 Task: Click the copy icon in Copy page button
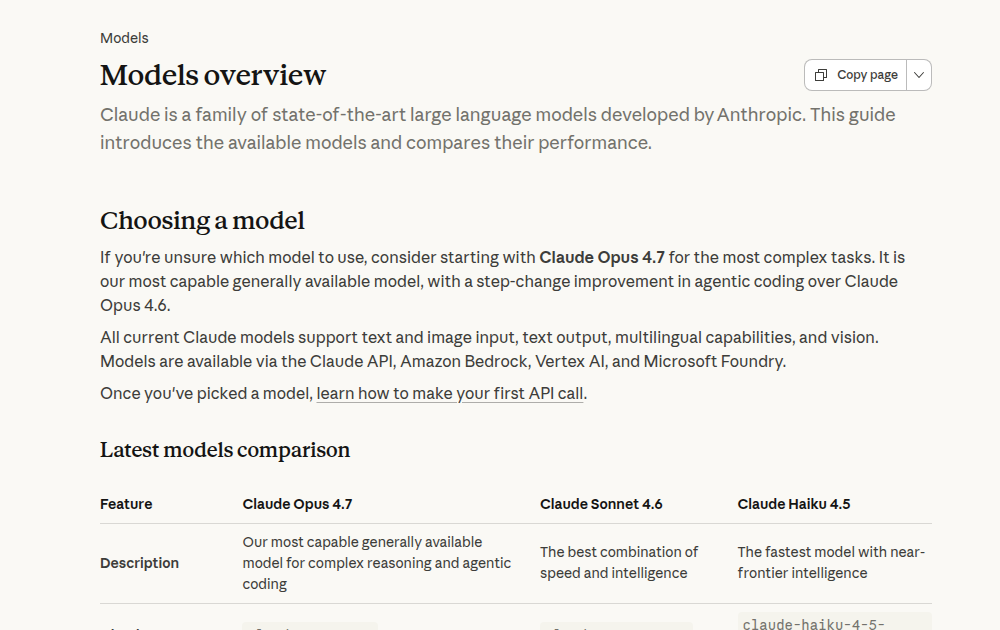click(x=821, y=75)
